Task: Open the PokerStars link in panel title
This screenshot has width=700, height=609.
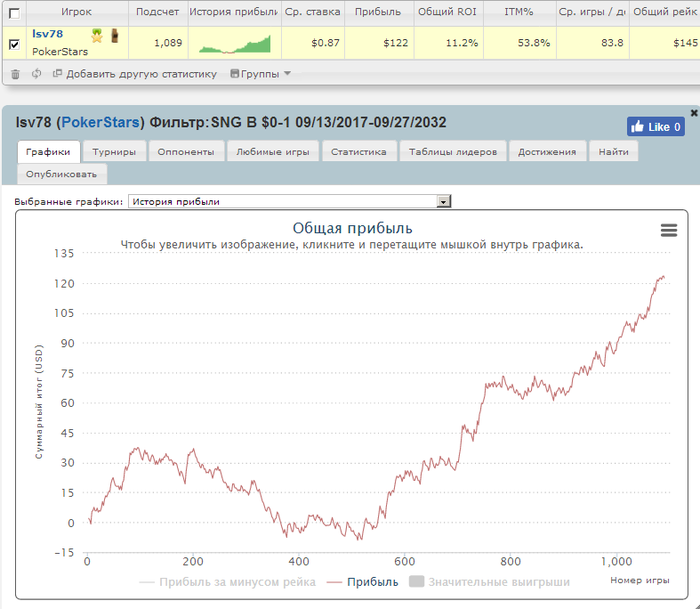Action: pos(101,122)
